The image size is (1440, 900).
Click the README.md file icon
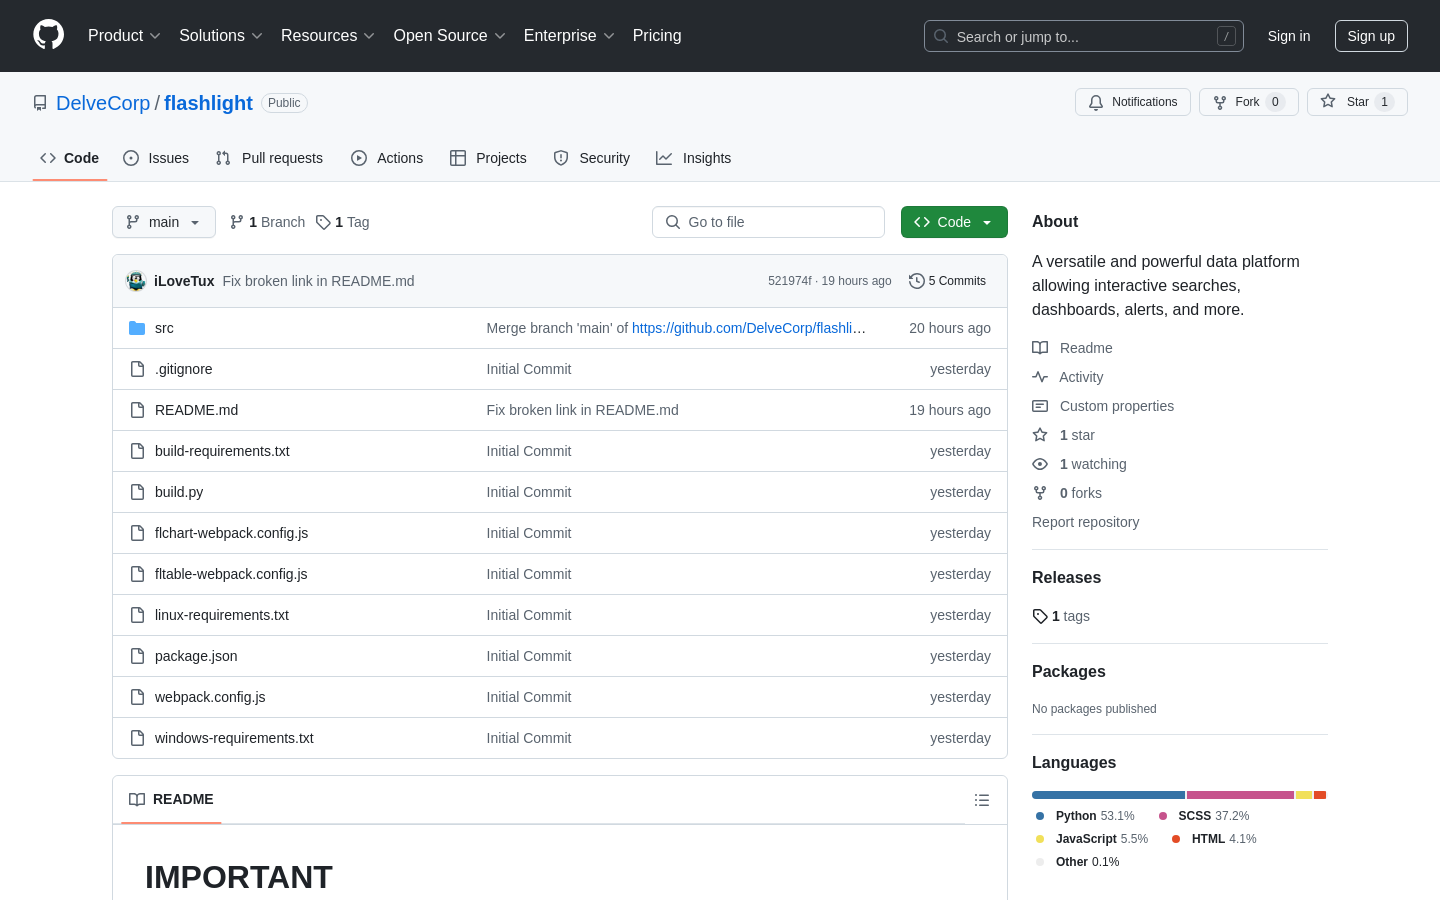pos(137,410)
